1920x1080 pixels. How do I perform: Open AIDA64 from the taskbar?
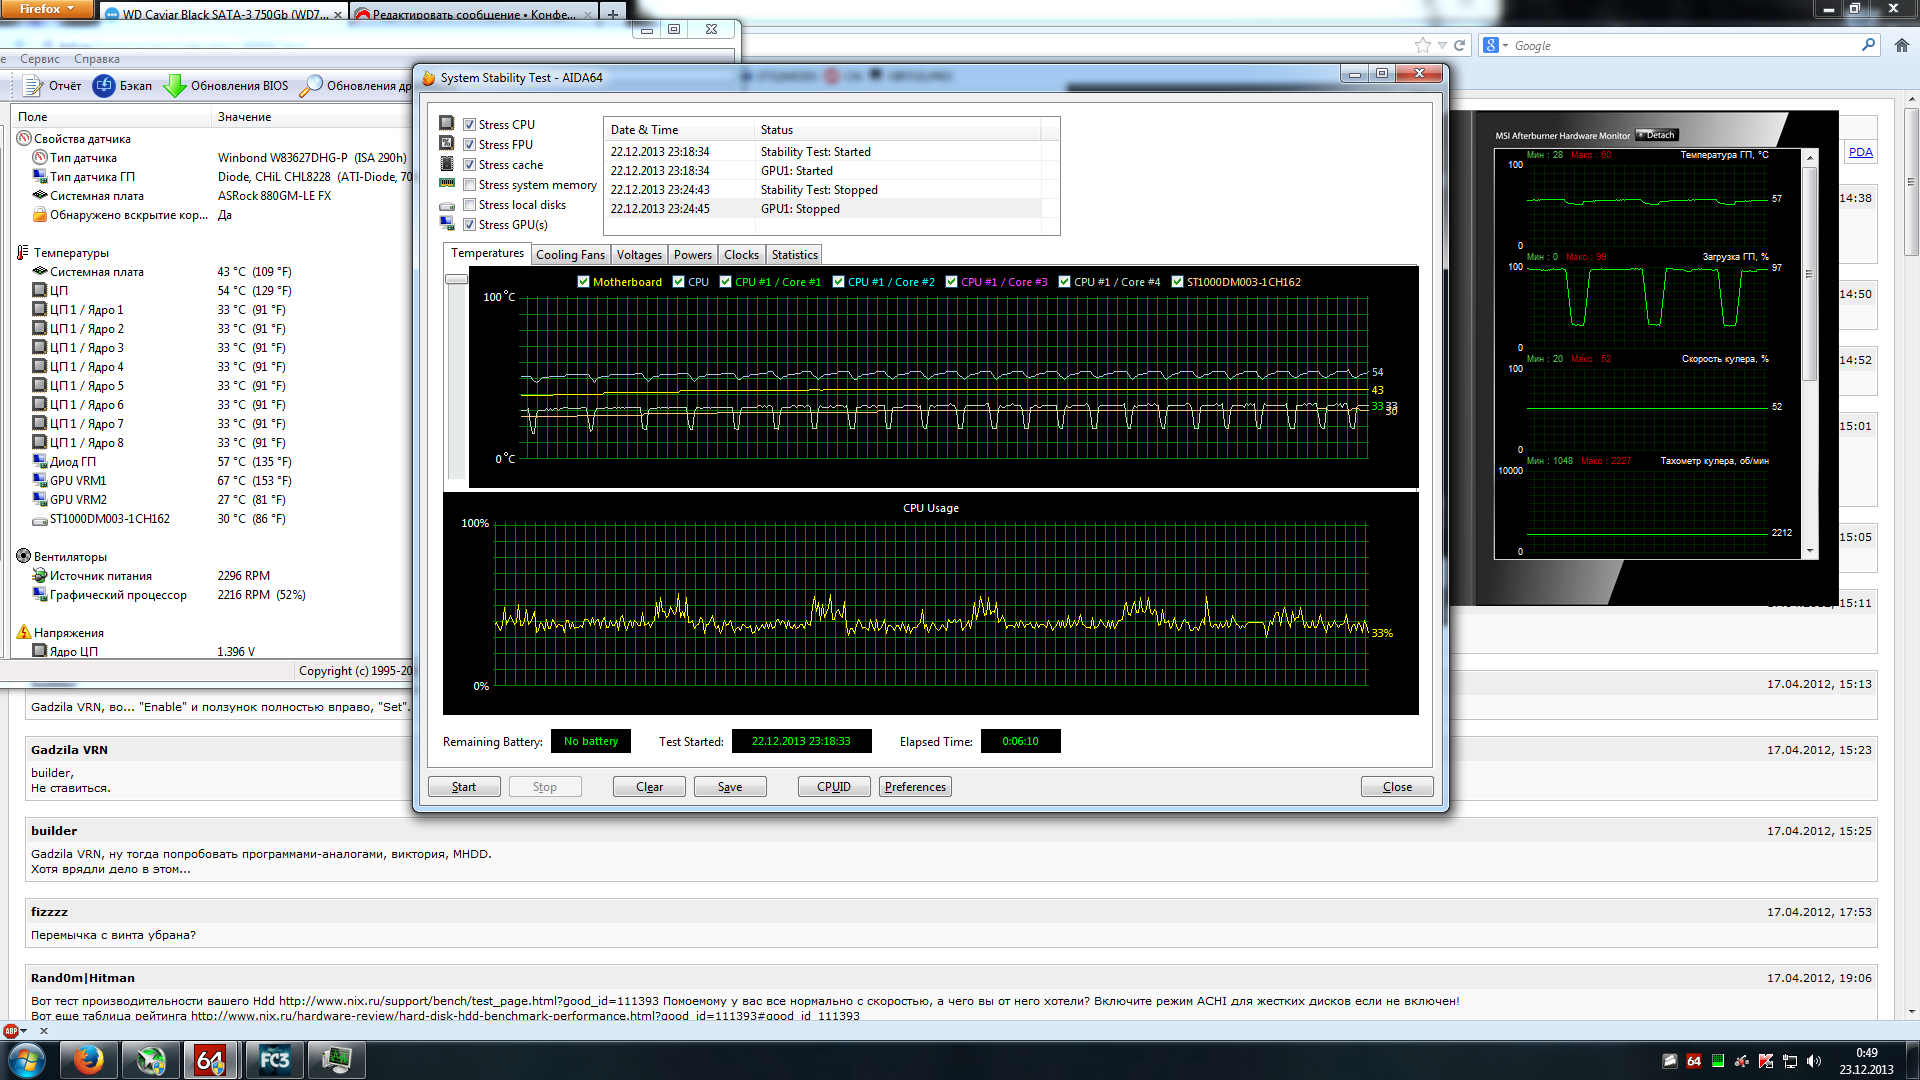(x=211, y=1060)
